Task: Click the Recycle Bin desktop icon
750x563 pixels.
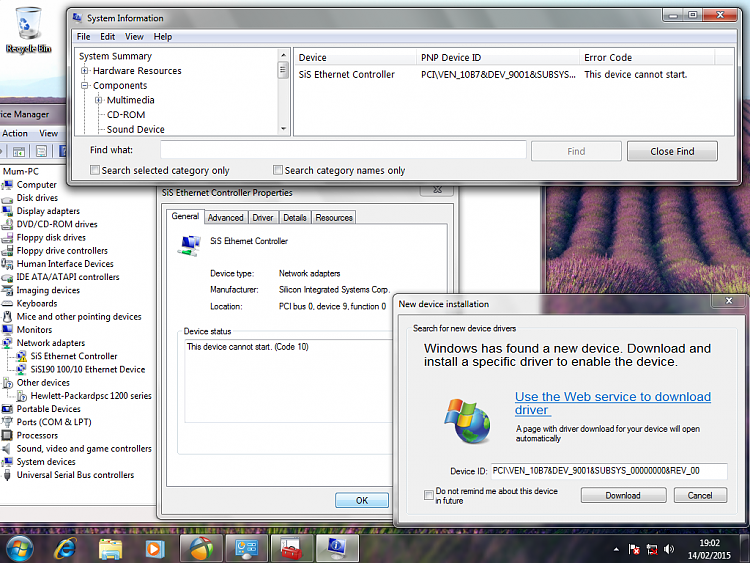Action: pos(28,30)
